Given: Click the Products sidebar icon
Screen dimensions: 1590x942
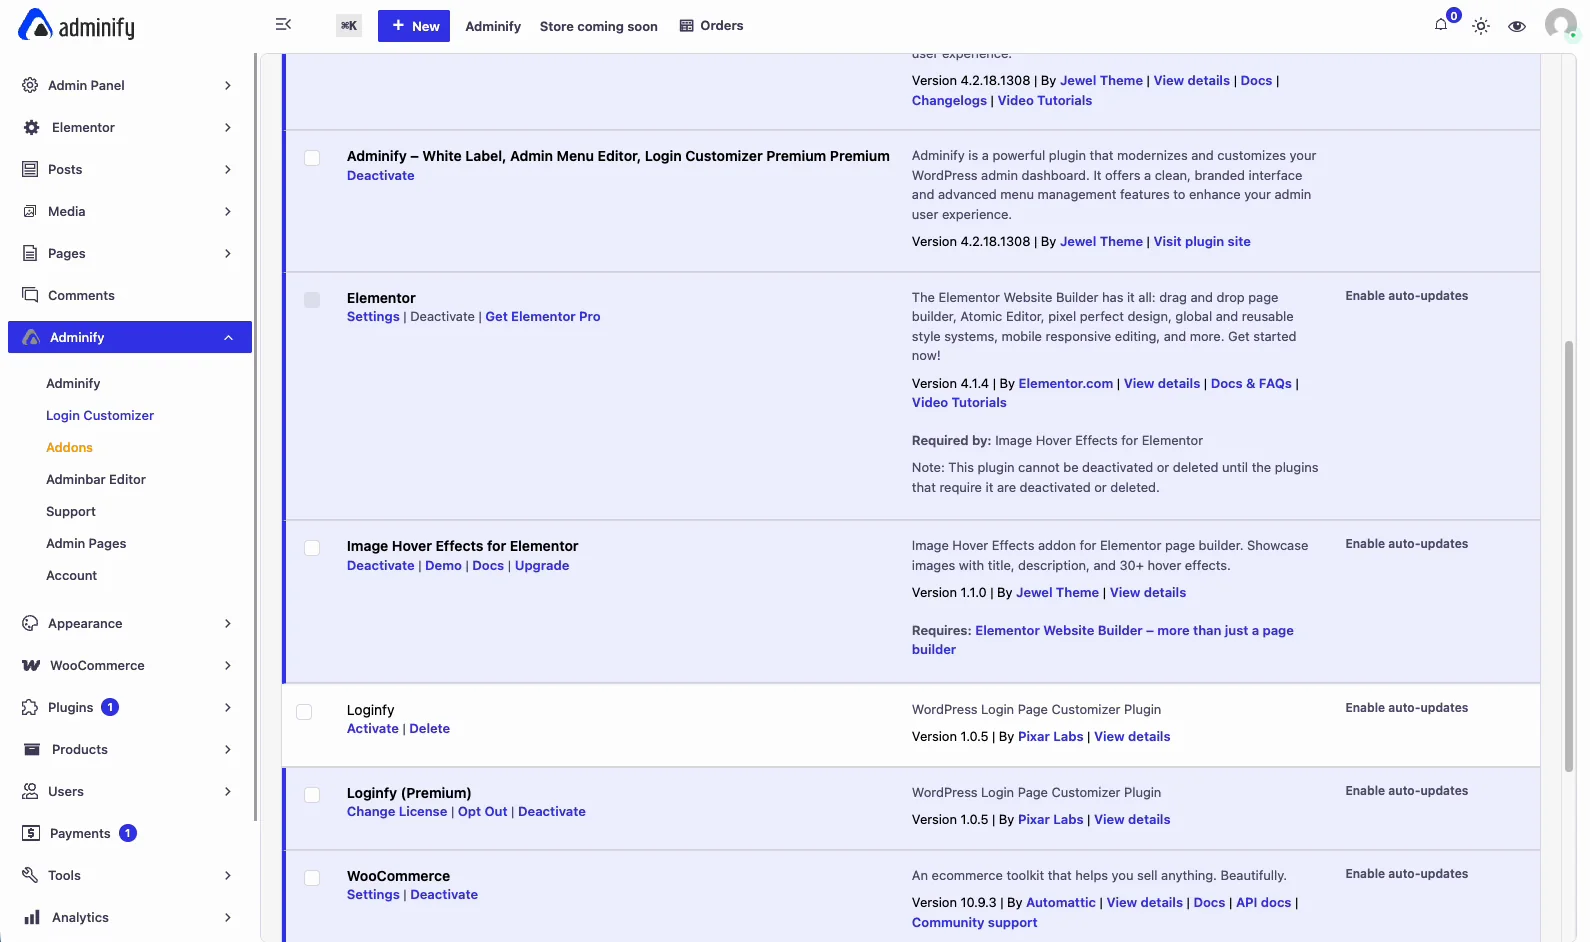Looking at the screenshot, I should pos(32,749).
